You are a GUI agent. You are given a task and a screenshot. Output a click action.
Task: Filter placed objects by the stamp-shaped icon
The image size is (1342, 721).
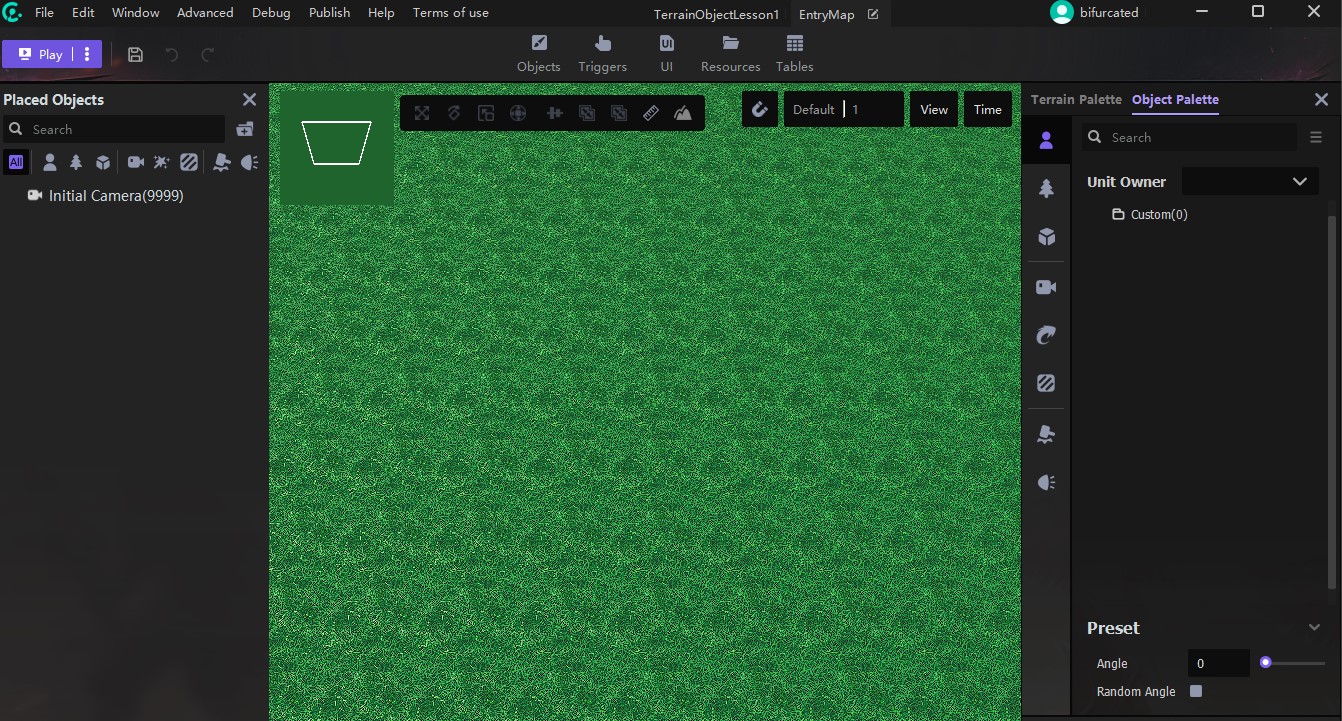(221, 162)
